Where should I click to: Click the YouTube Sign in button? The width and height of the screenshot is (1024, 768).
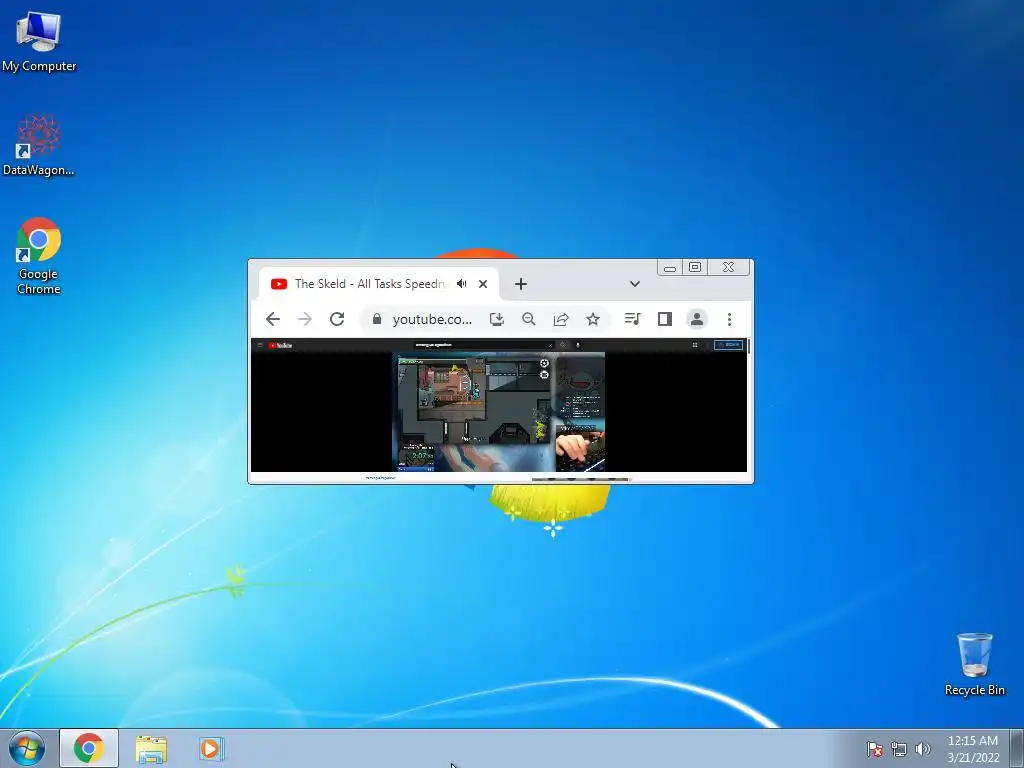pos(728,345)
